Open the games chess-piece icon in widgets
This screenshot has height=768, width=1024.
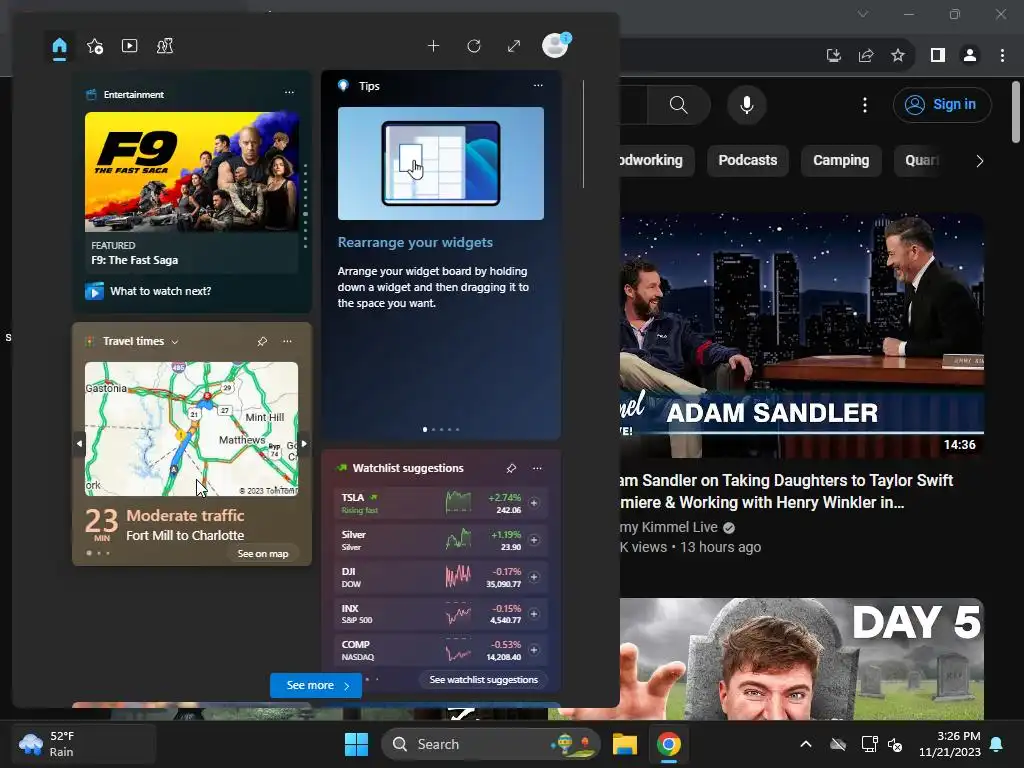165,46
